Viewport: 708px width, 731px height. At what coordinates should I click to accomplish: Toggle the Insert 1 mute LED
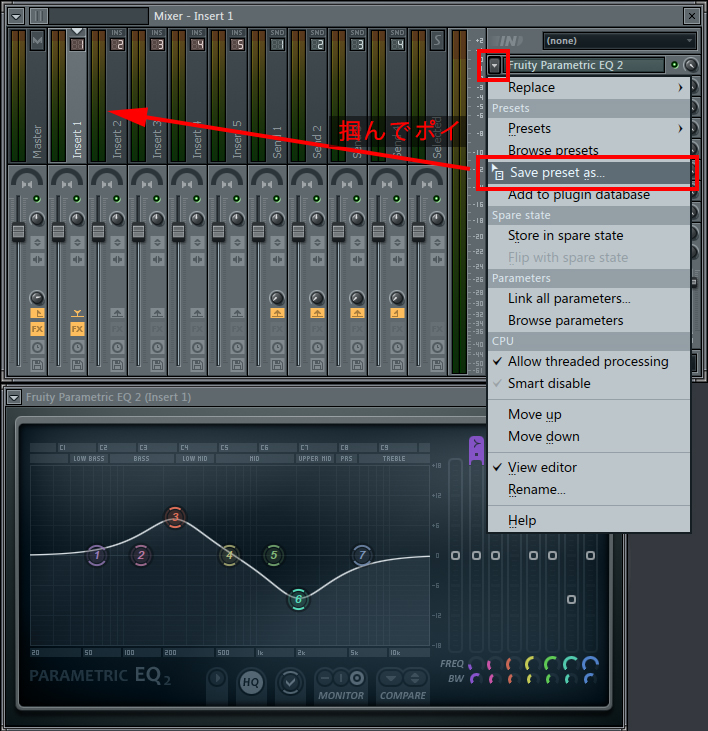(77, 199)
